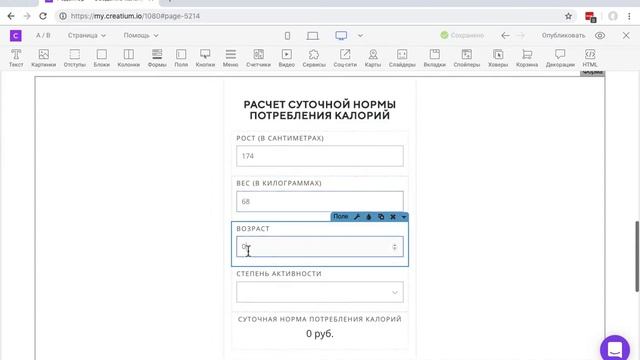Screen dimensions: 640x360
Task: Close the editor with X
Action: click(x=626, y=36)
